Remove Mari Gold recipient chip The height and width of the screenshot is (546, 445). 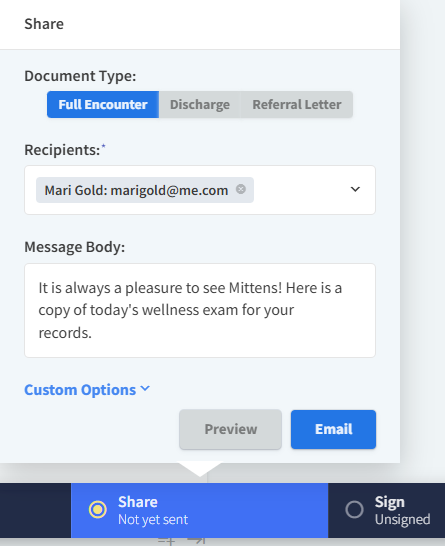coord(241,189)
